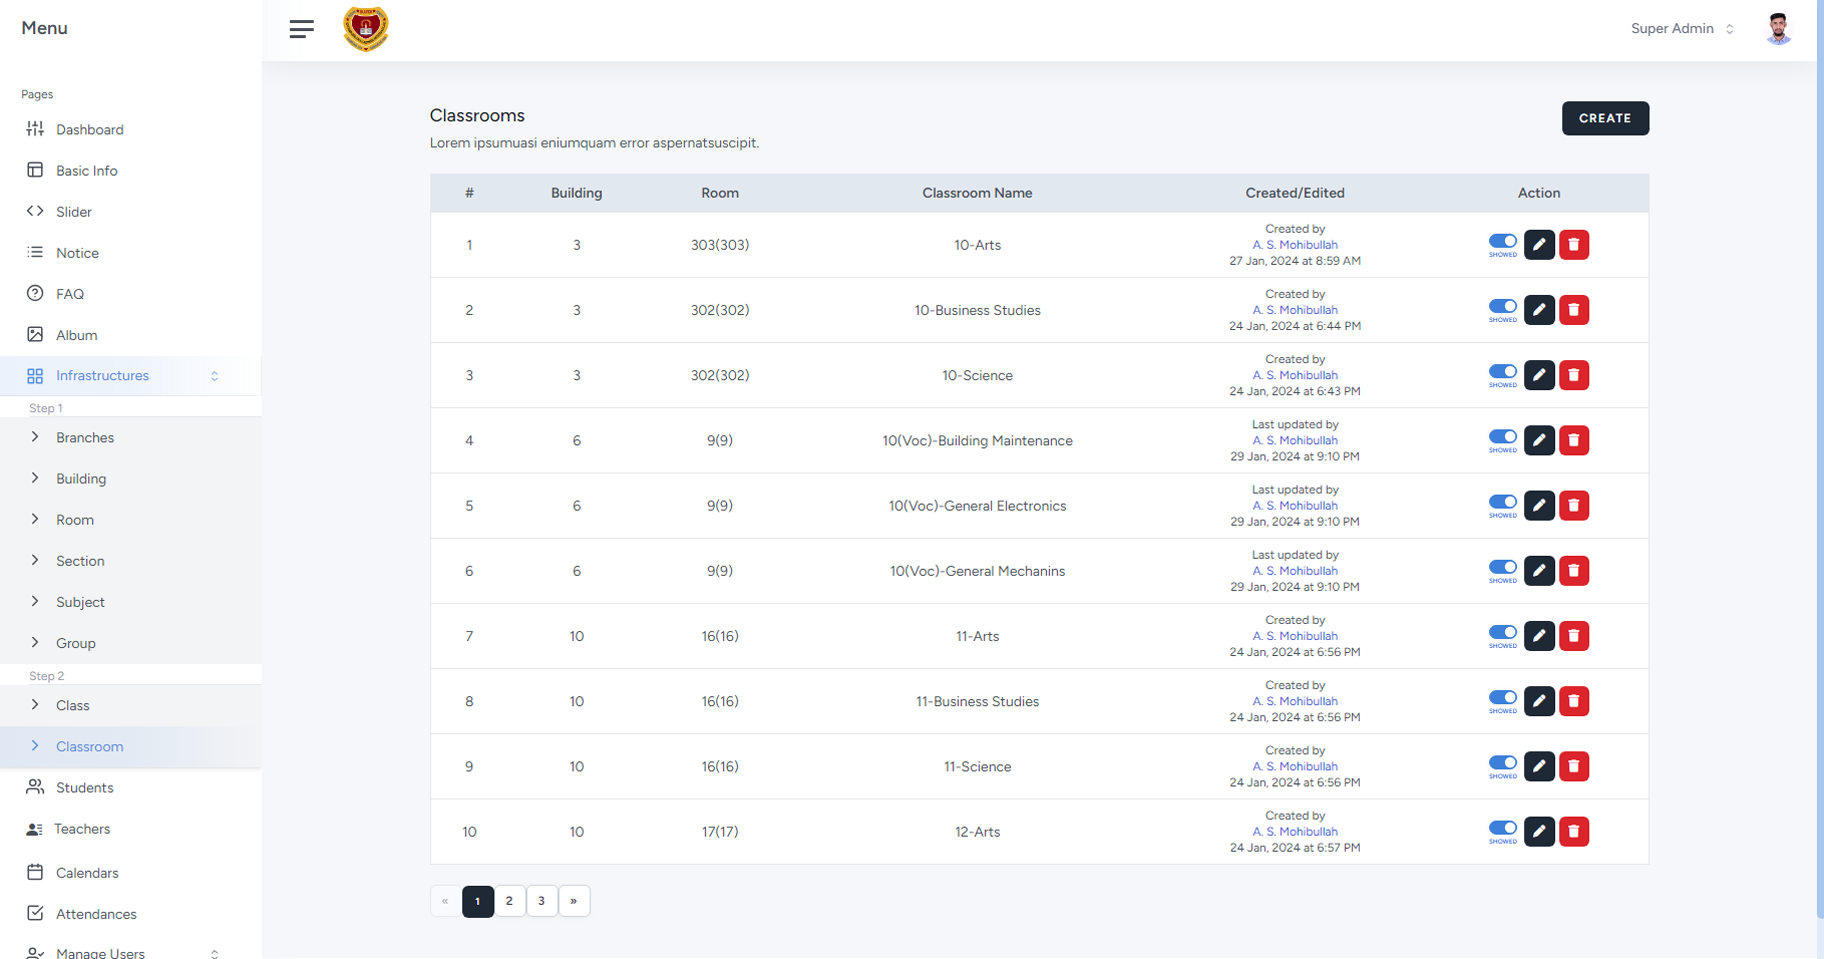Click the CREATE button
Screen dimensions: 1824x959
(1604, 118)
